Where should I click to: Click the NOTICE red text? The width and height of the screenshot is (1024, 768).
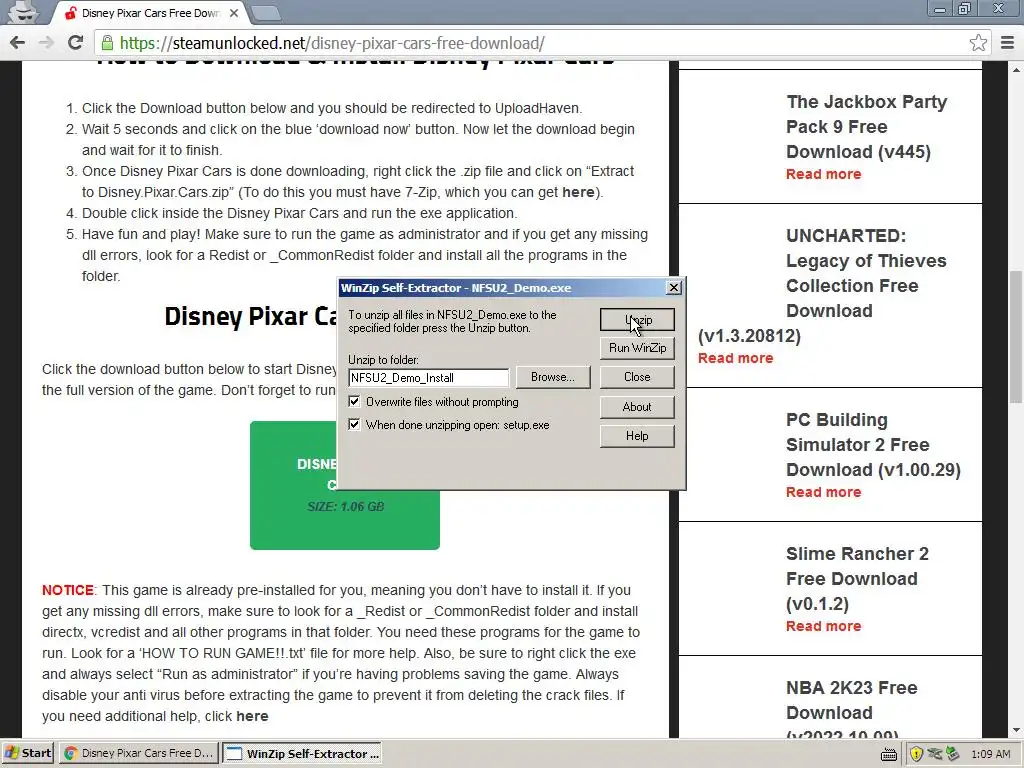(x=68, y=590)
